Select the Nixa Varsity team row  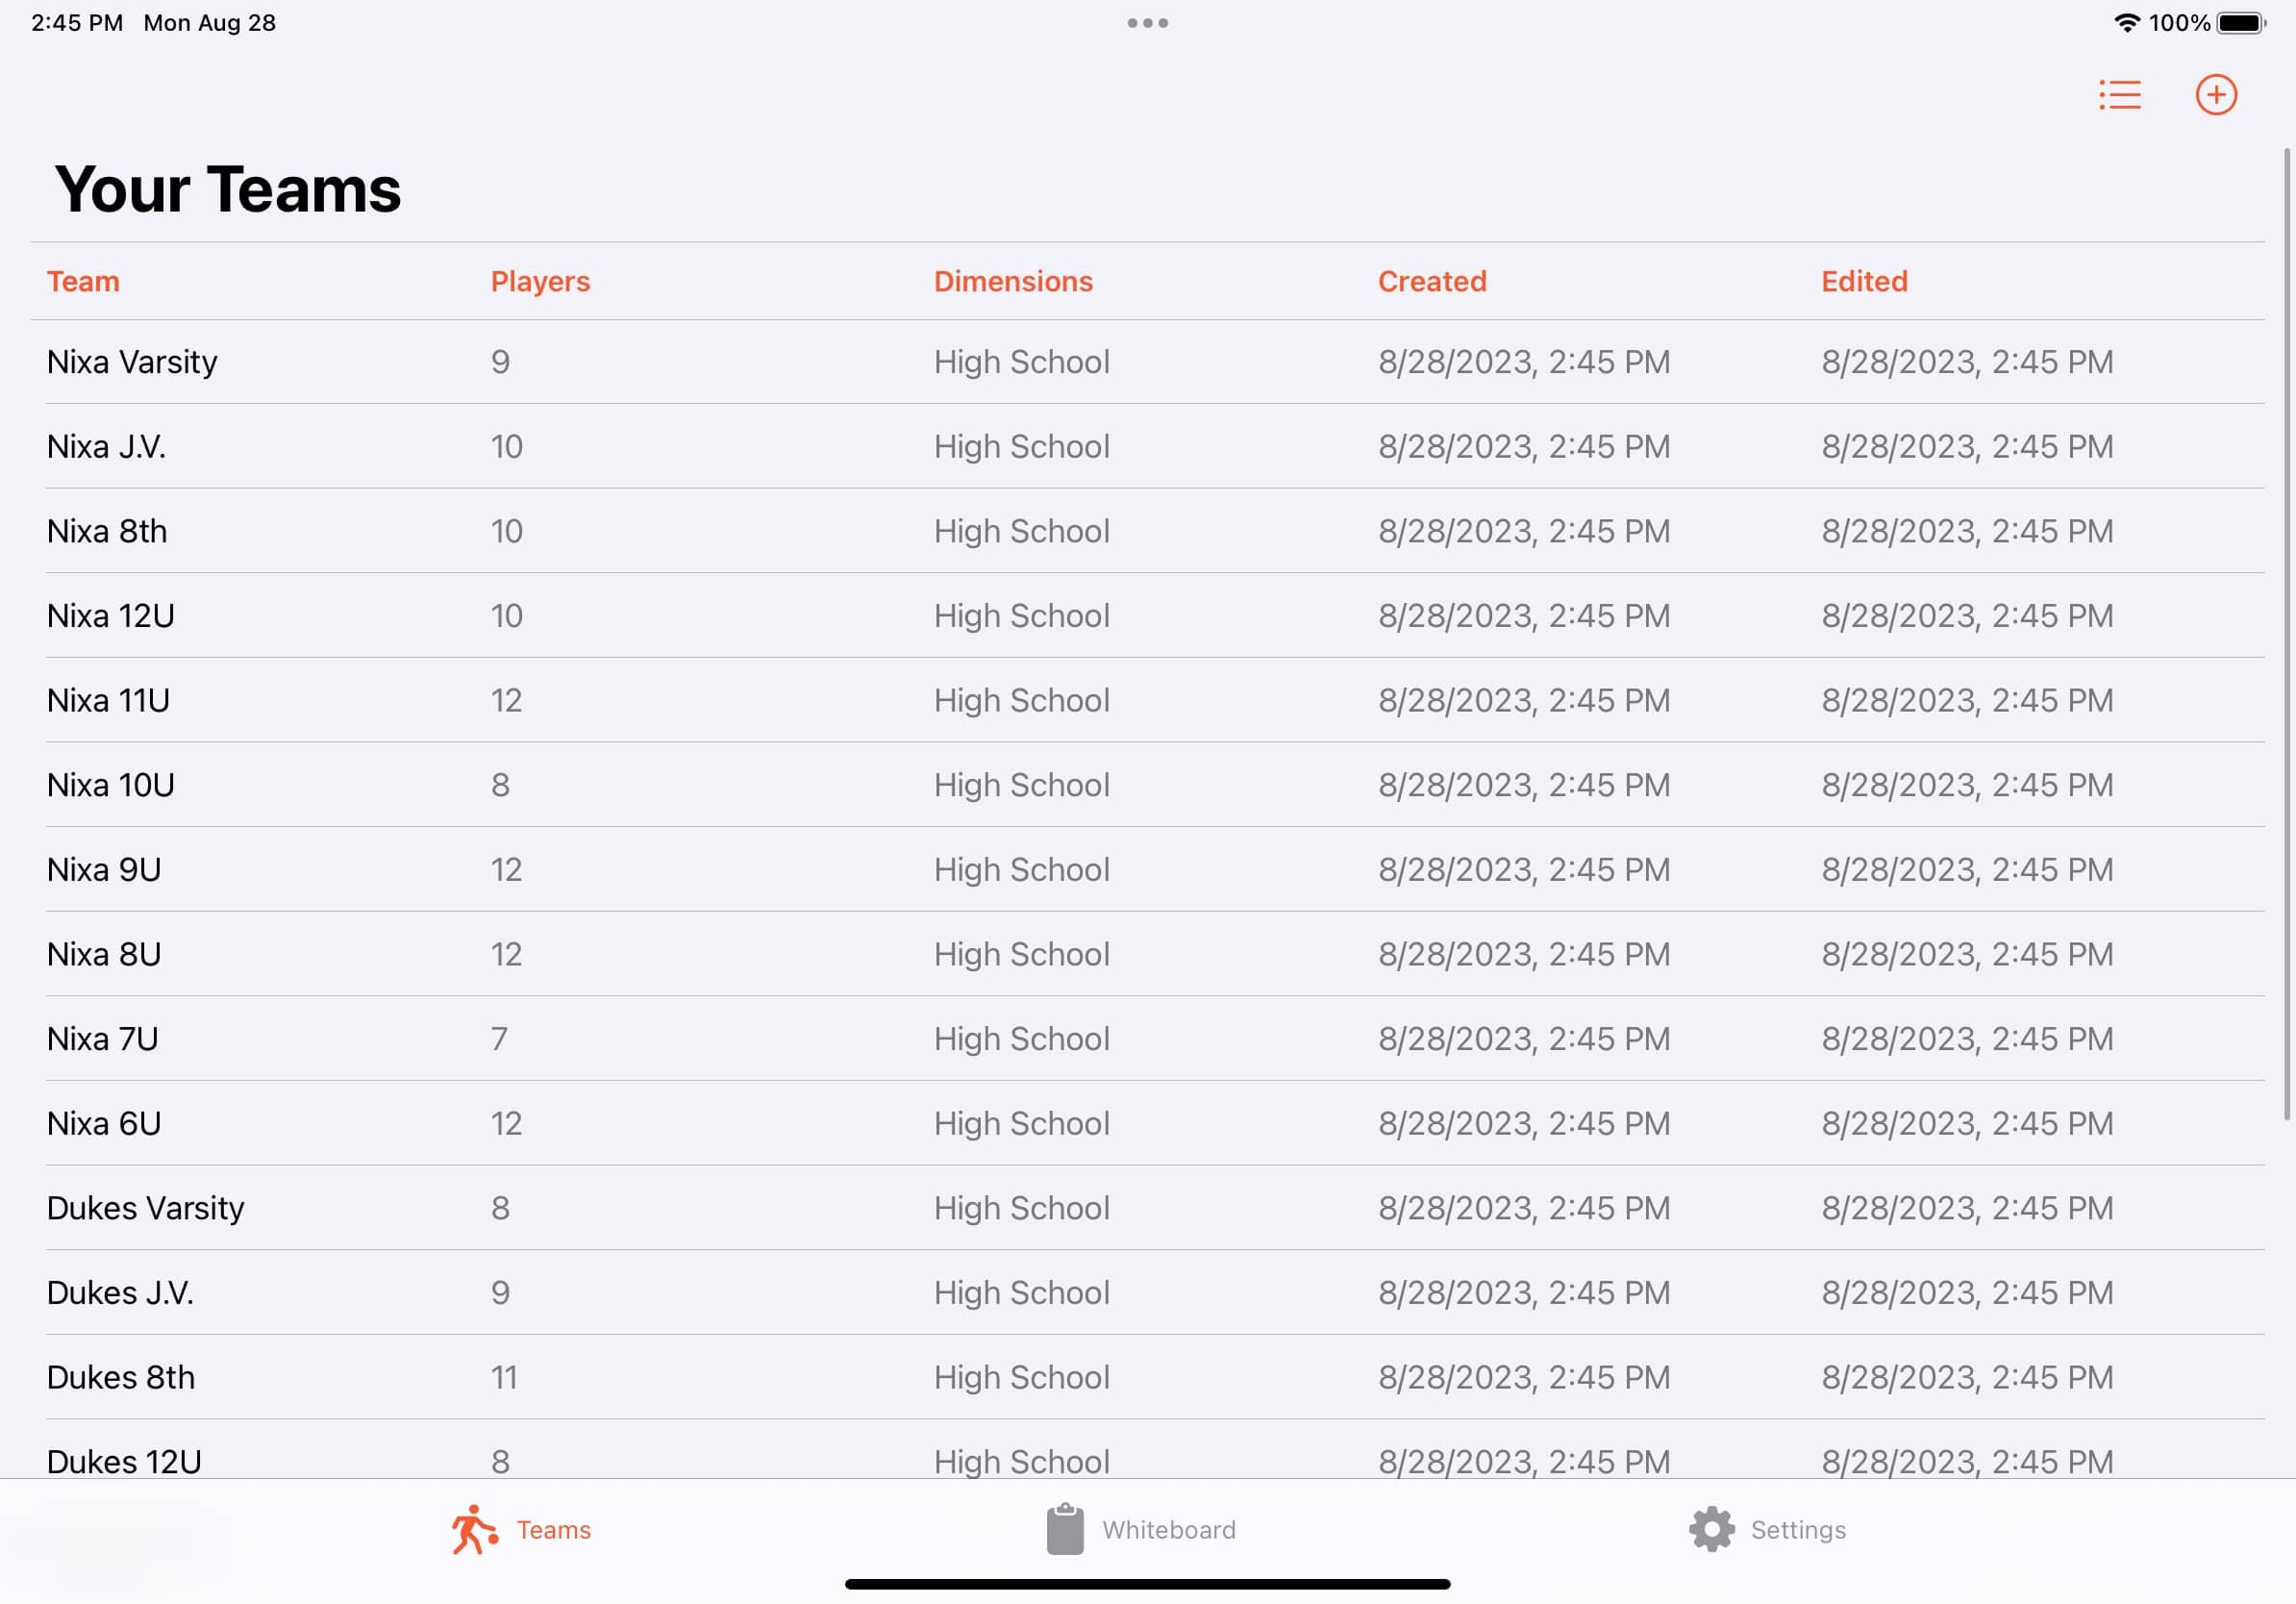point(1147,362)
